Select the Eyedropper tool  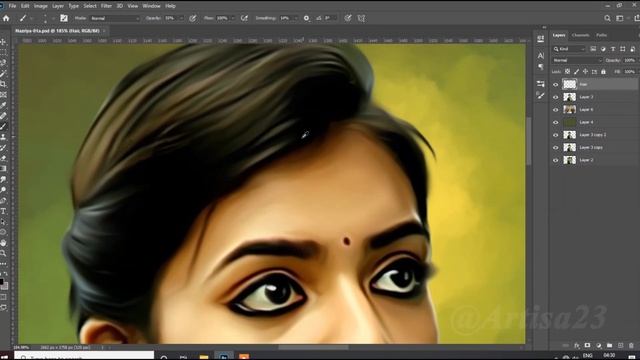(x=3, y=105)
